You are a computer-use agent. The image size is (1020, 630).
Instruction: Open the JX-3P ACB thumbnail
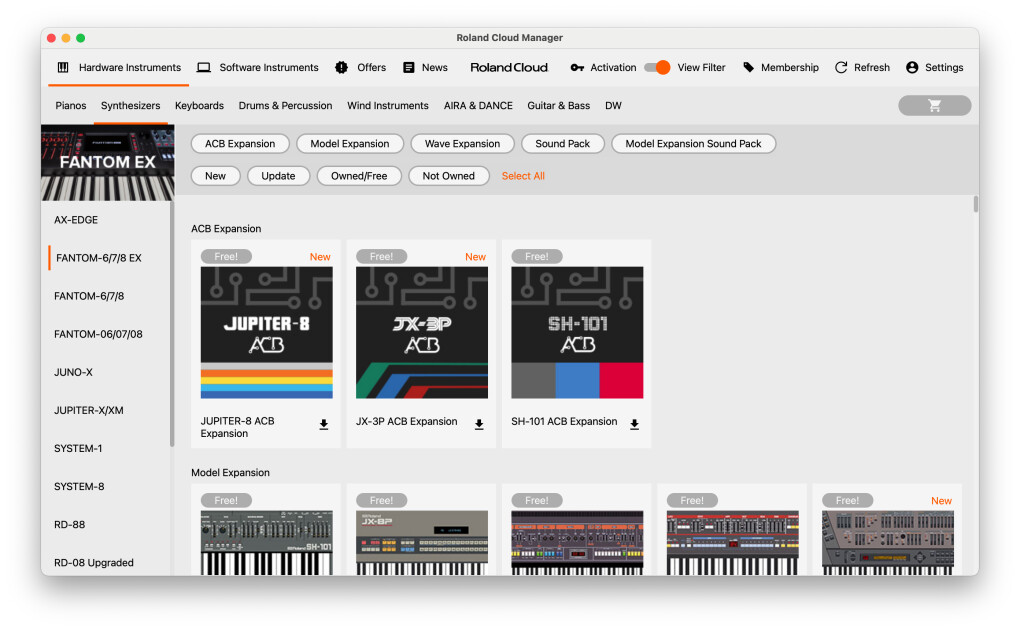422,333
